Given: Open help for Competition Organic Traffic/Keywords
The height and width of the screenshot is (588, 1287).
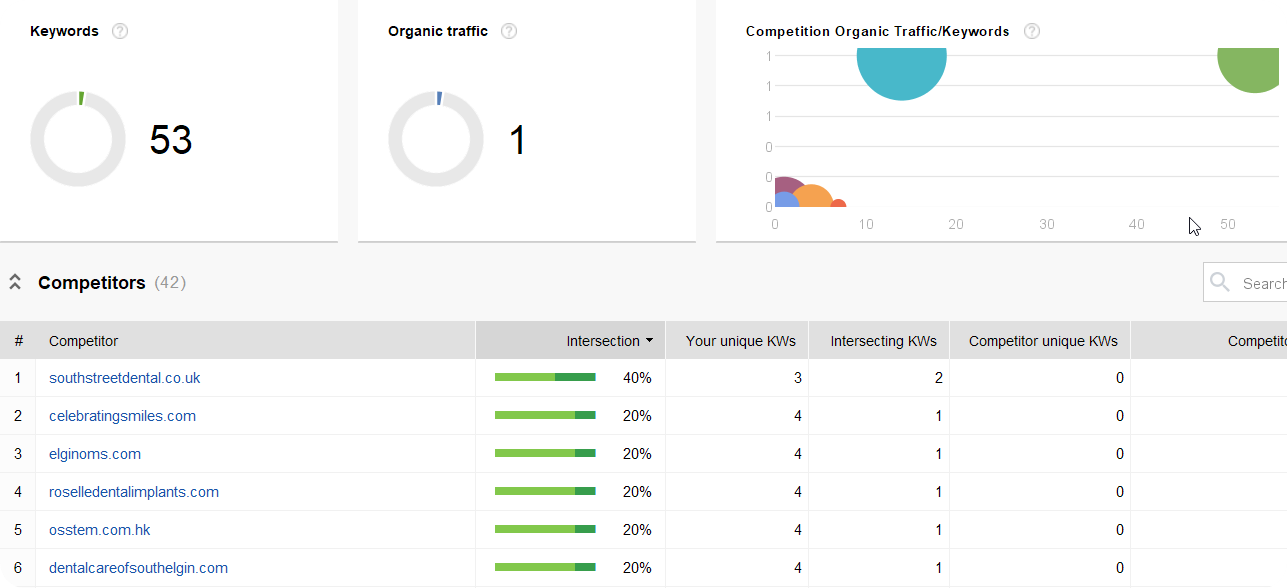Looking at the screenshot, I should [x=1032, y=31].
